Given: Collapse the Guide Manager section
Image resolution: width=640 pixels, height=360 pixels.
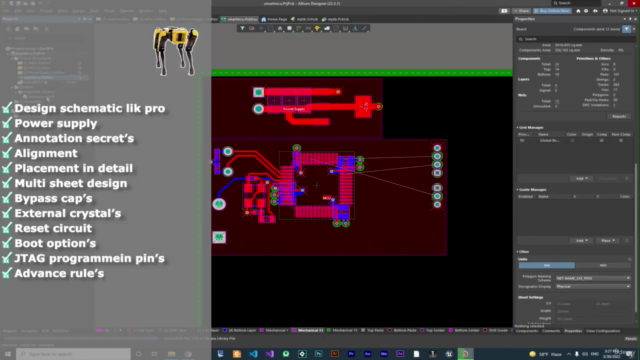Looking at the screenshot, I should (518, 189).
